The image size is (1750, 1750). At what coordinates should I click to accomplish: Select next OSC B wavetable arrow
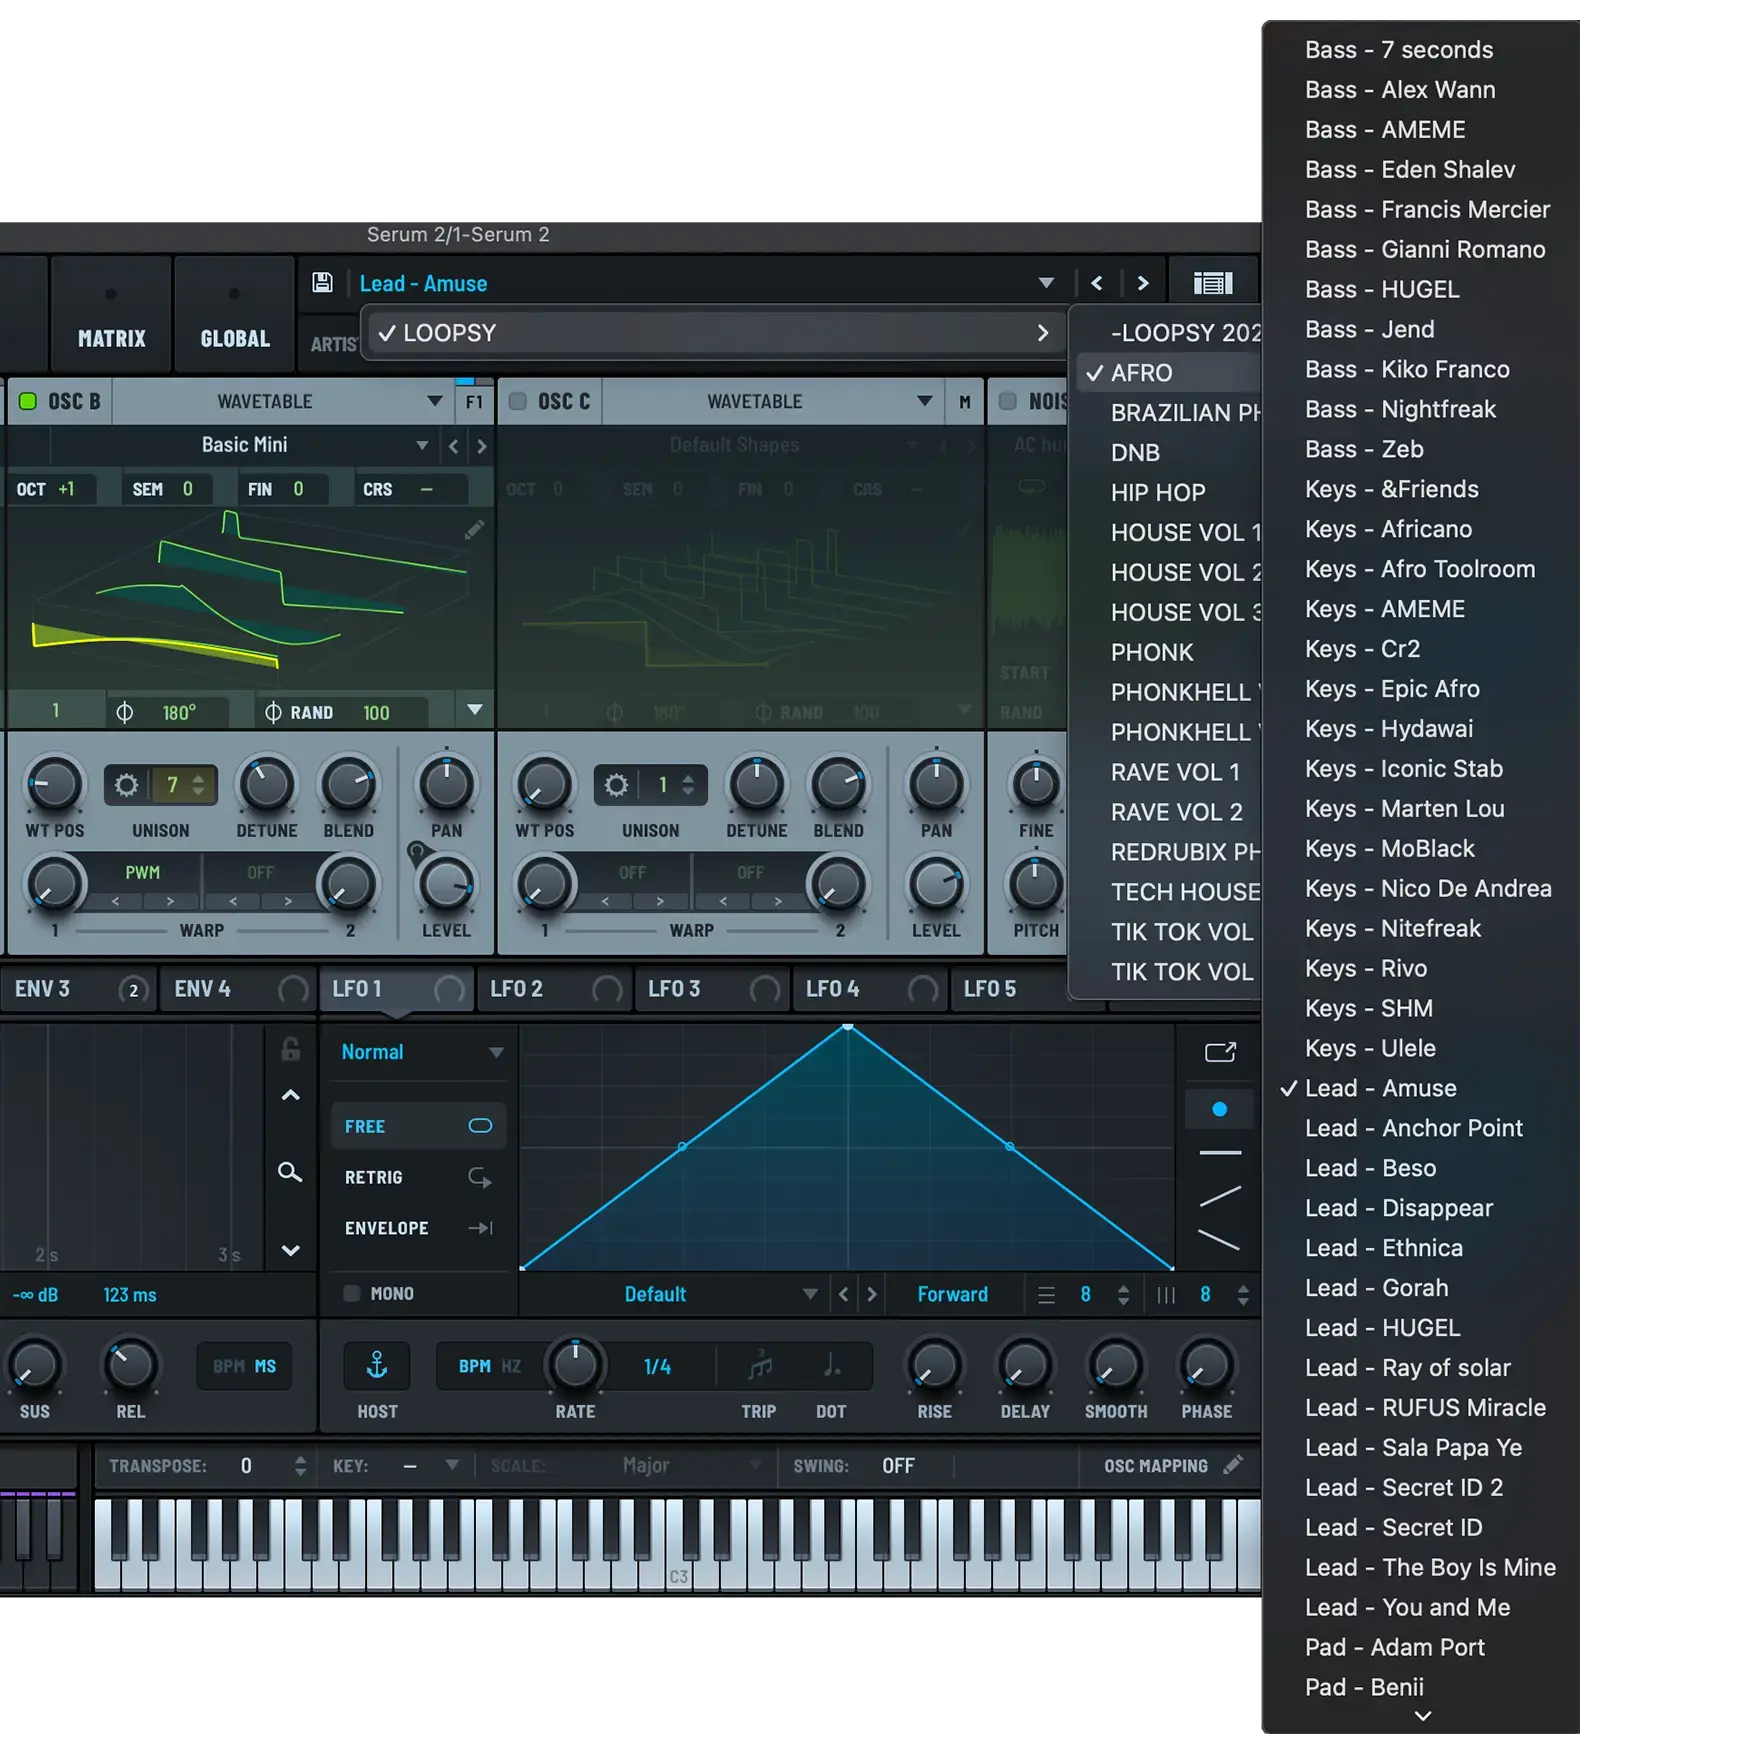(482, 446)
